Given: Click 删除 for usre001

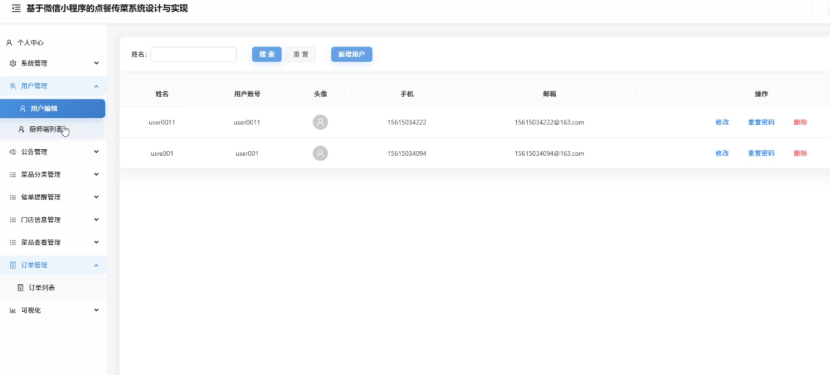Looking at the screenshot, I should [x=800, y=154].
